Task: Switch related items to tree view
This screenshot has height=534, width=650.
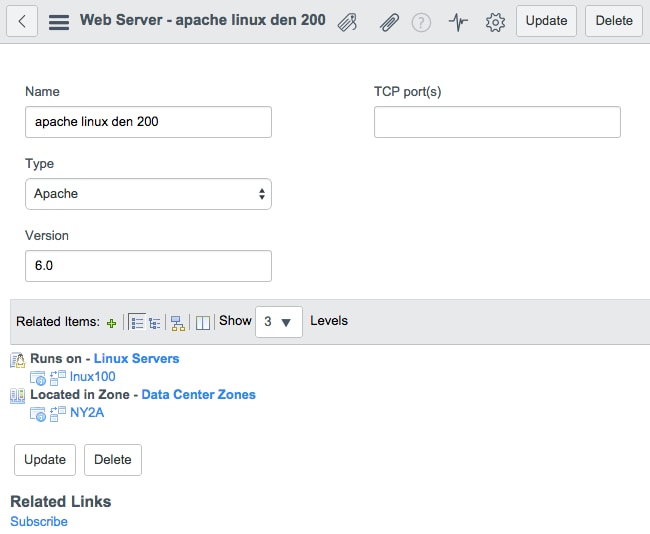Action: pyautogui.click(x=155, y=323)
